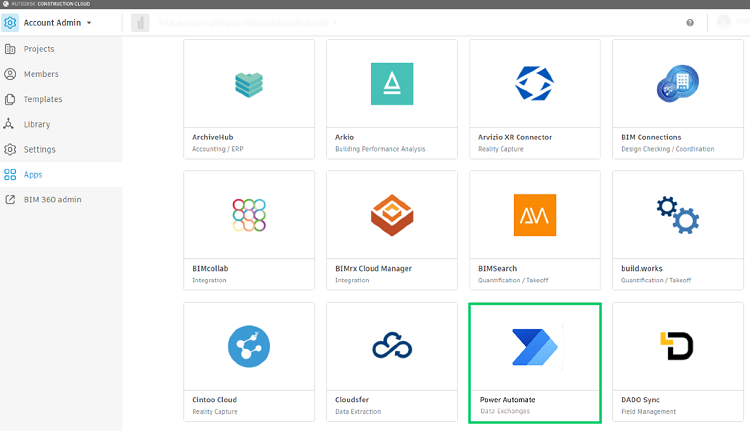Open Settings in the sidebar
Viewport: 750px width, 431px height.
pyautogui.click(x=40, y=149)
